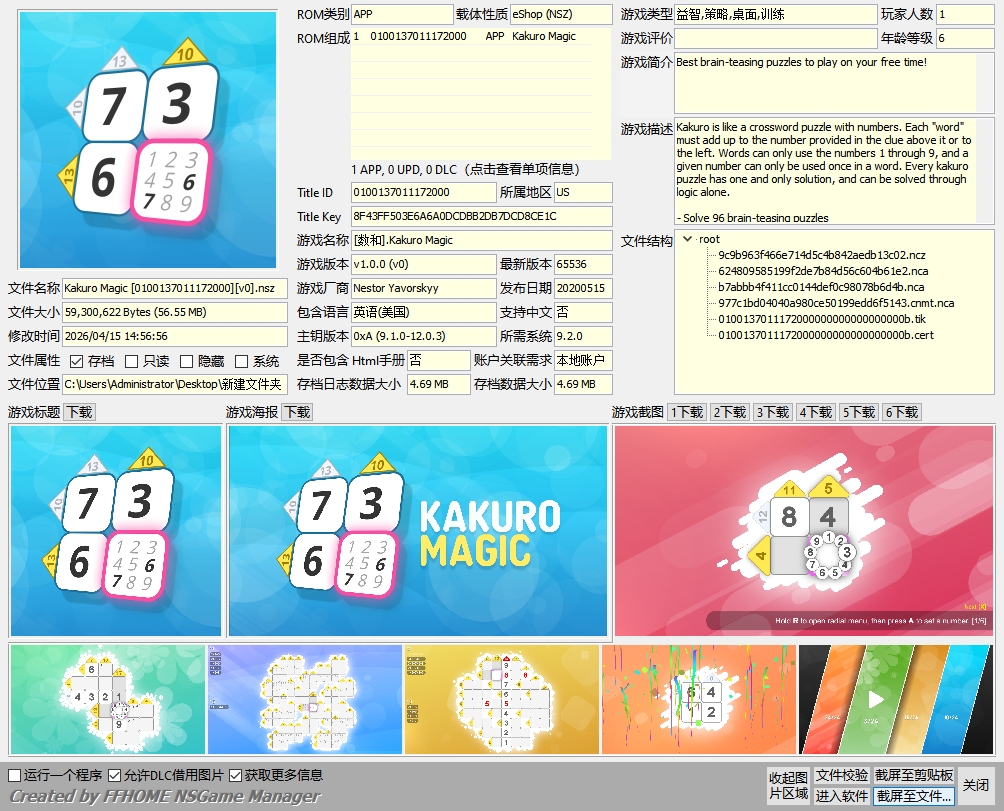The image size is (1004, 811).
Task: Collapse the root node in file structure
Action: [687, 239]
